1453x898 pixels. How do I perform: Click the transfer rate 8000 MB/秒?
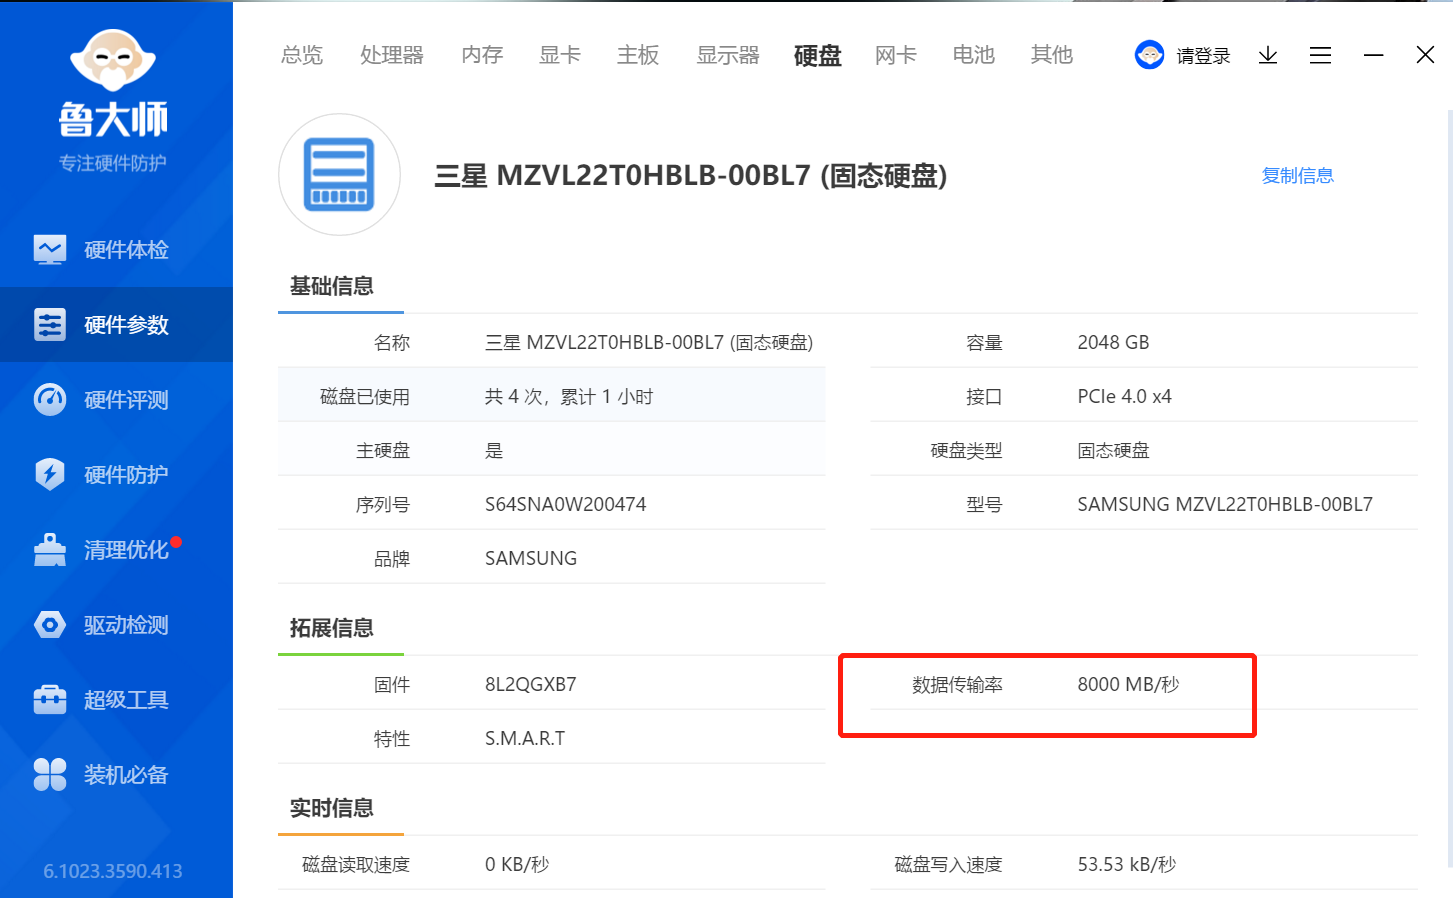(x=1128, y=685)
